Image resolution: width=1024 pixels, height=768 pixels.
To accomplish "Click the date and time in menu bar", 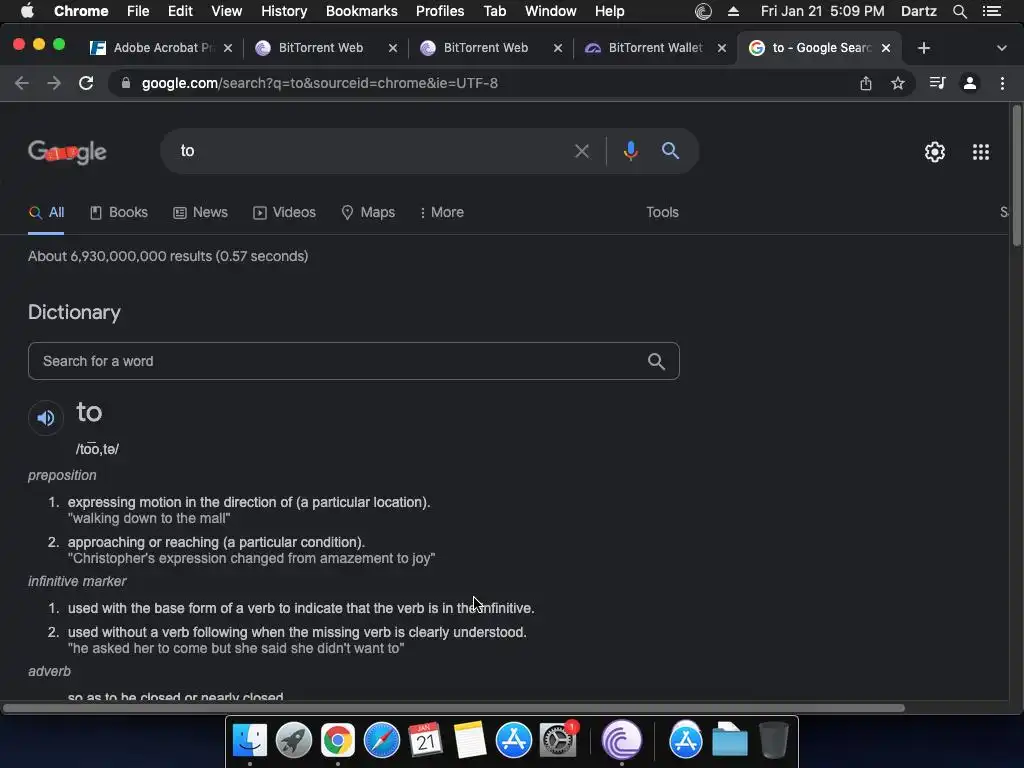I will tap(822, 11).
